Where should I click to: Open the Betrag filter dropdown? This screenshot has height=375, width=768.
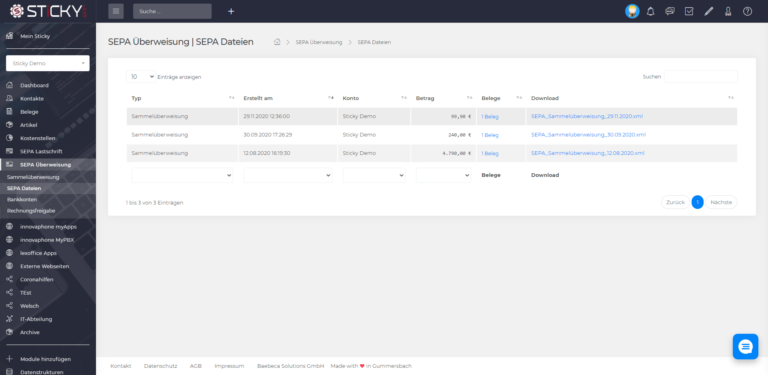pyautogui.click(x=443, y=175)
